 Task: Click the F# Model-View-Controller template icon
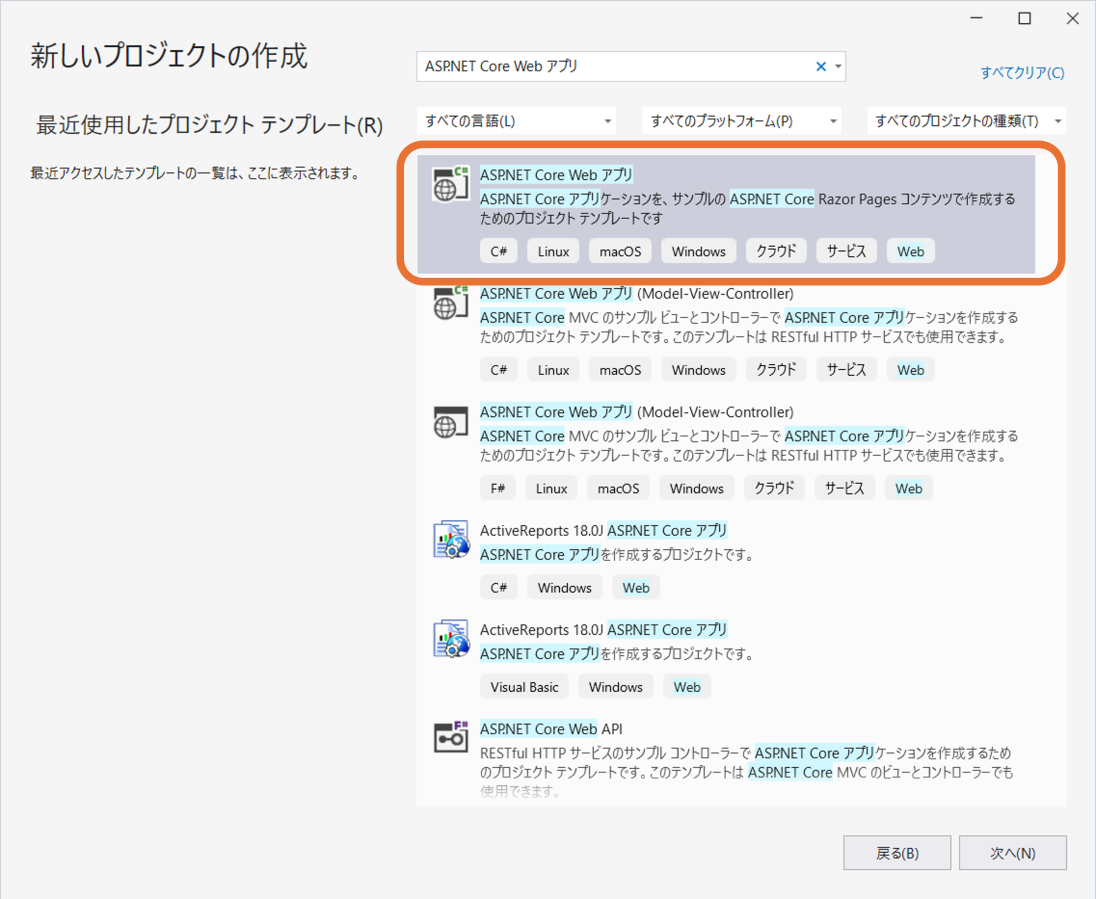(x=450, y=422)
